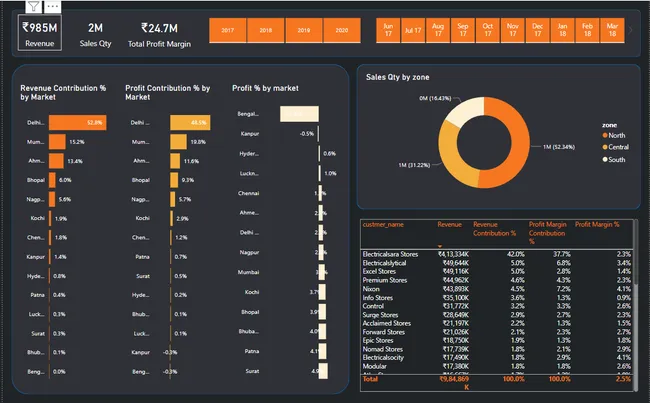Select the Electricalsytical customer row
The height and width of the screenshot is (403, 650).
(497, 263)
